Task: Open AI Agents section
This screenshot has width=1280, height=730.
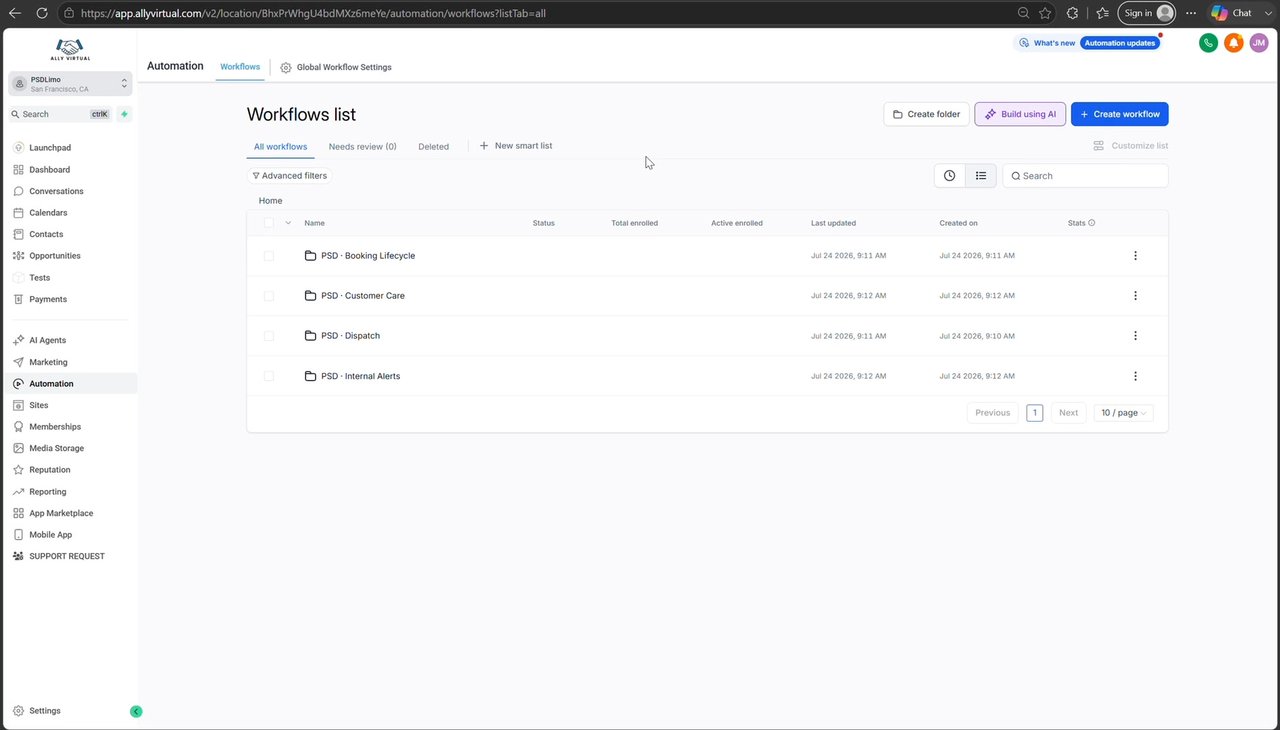Action: point(47,341)
